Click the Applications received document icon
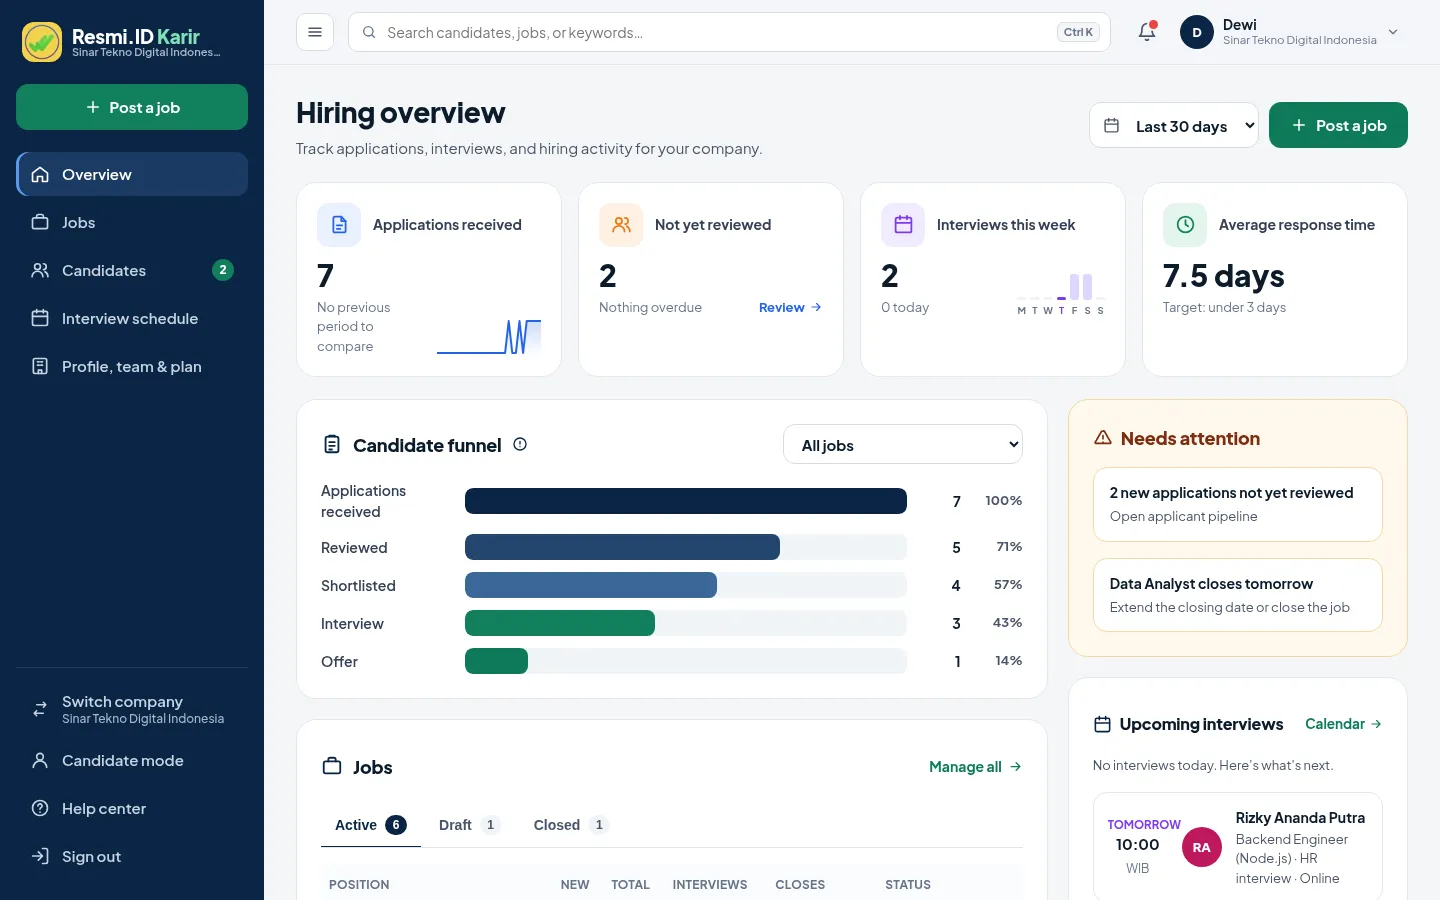 click(339, 225)
